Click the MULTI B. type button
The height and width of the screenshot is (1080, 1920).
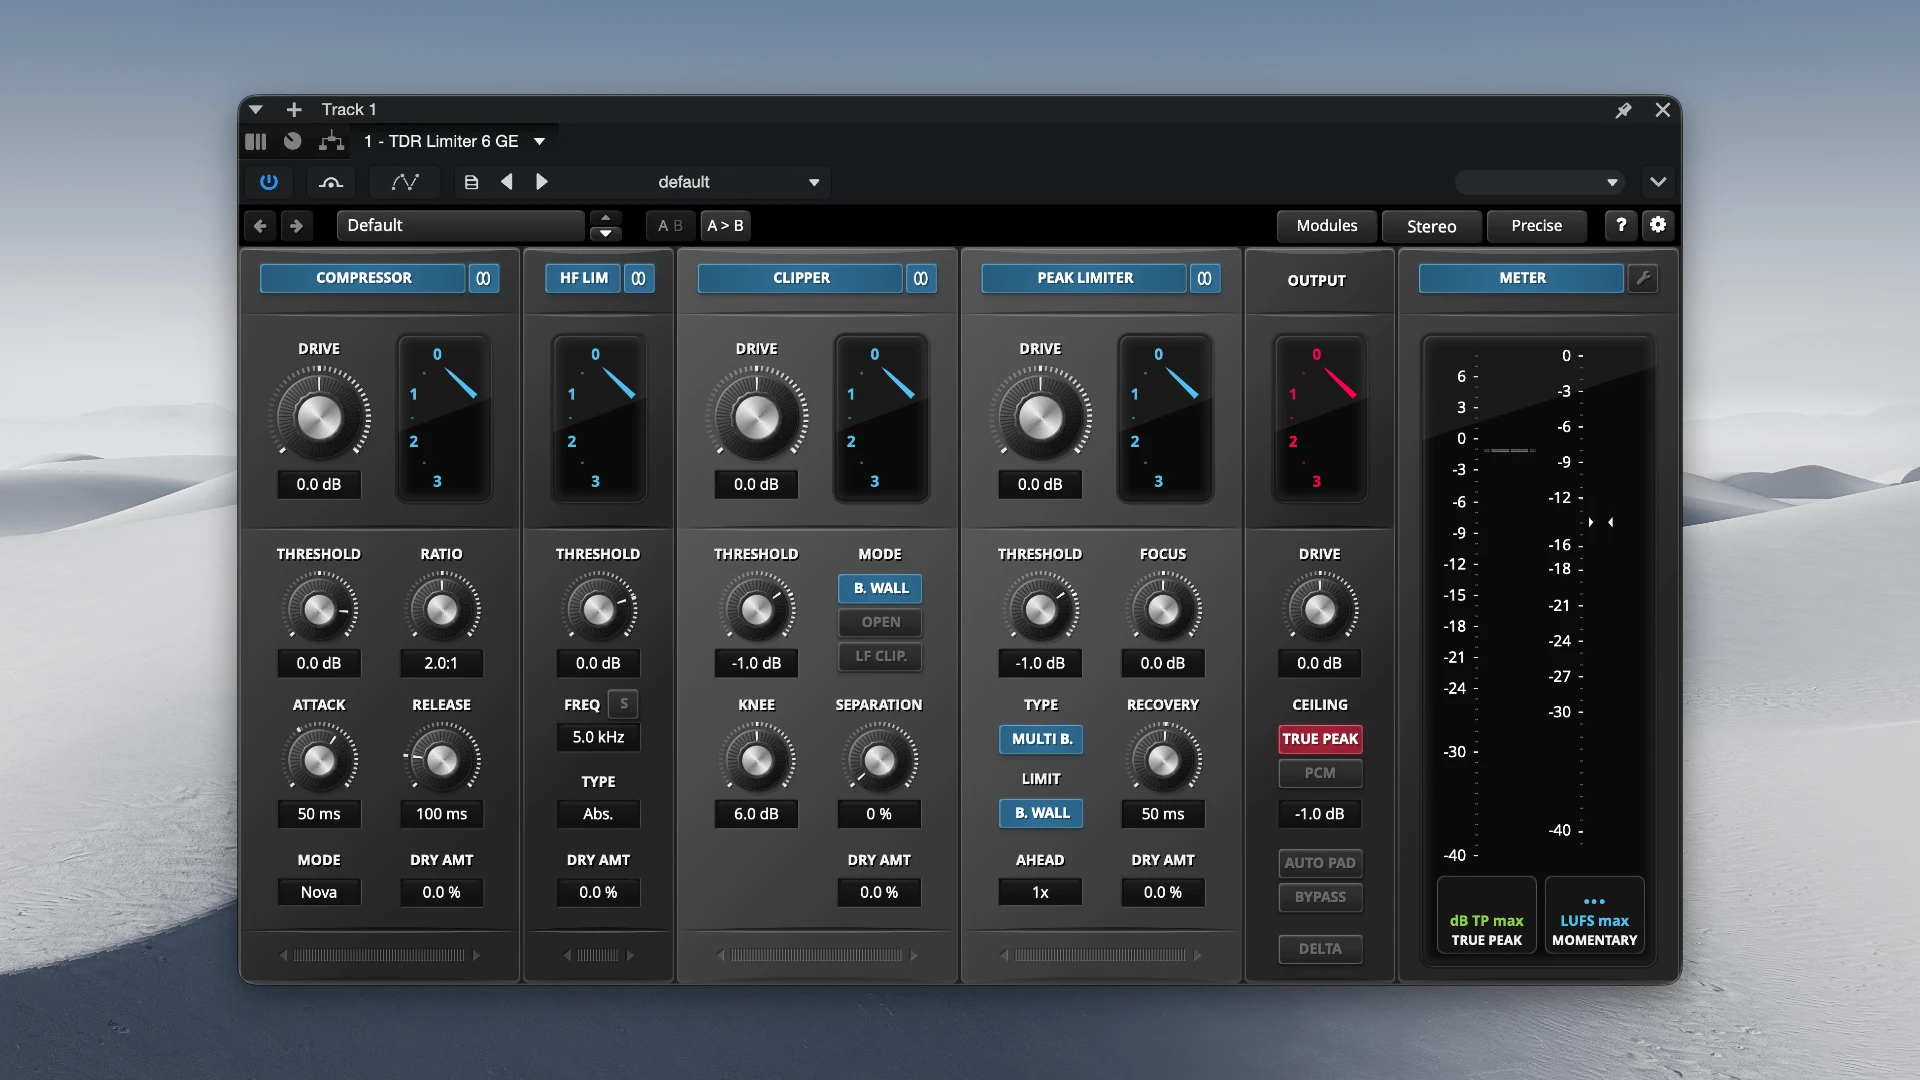(x=1041, y=739)
